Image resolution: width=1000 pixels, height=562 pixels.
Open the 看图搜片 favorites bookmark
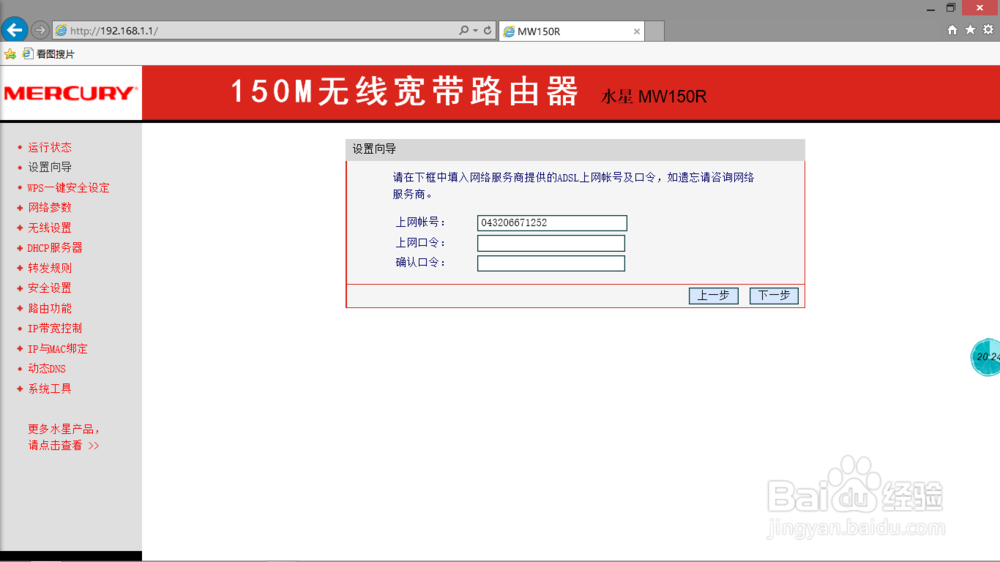[48, 54]
